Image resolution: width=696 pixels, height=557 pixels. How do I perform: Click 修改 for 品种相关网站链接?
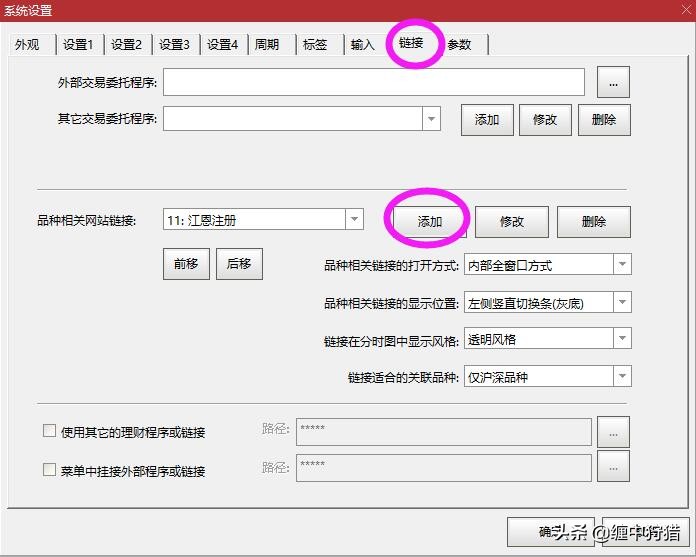click(x=512, y=221)
